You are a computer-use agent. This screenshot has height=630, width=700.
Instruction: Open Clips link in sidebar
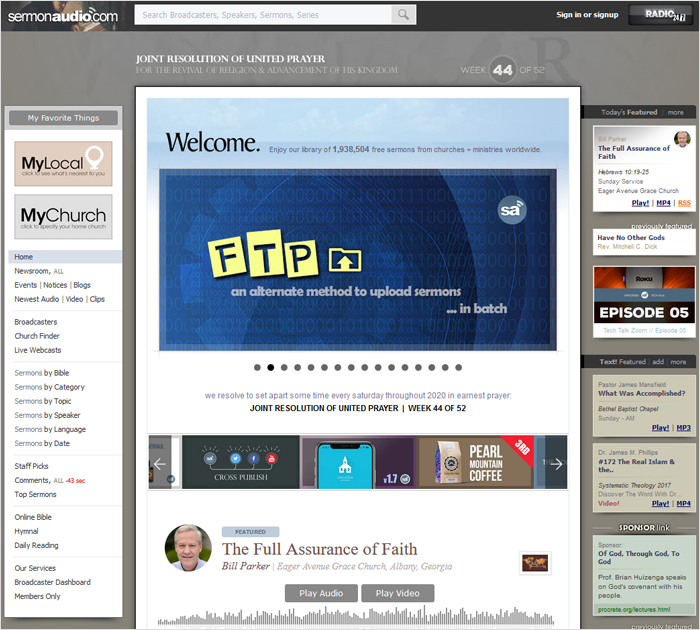pos(97,299)
